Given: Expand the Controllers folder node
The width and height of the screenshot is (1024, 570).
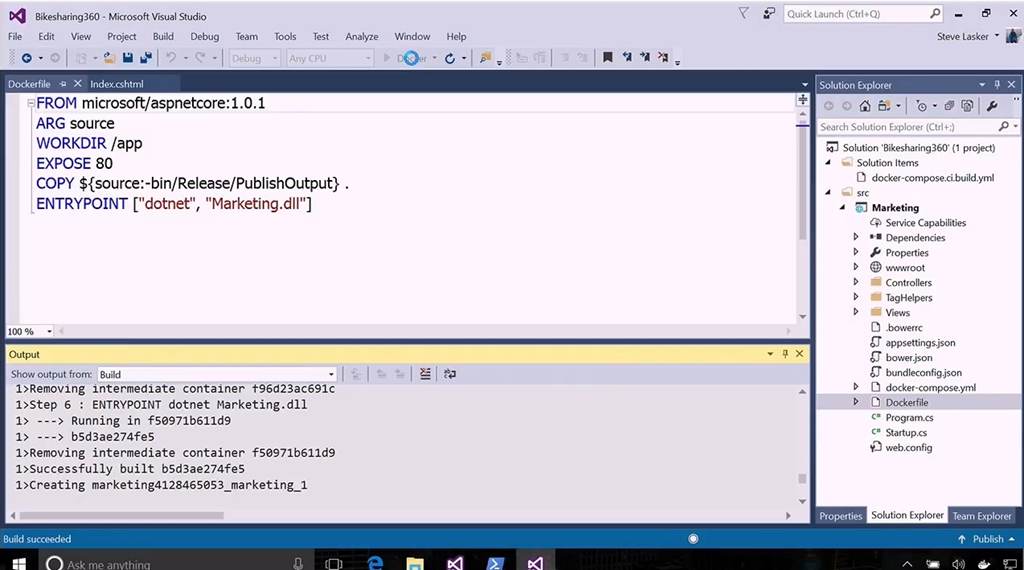Looking at the screenshot, I should coord(856,283).
